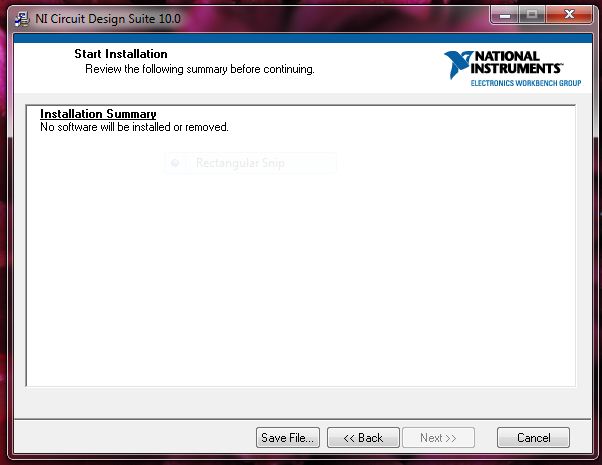
Task: Click empty area of the summary text box
Action: pyautogui.click(x=300, y=280)
